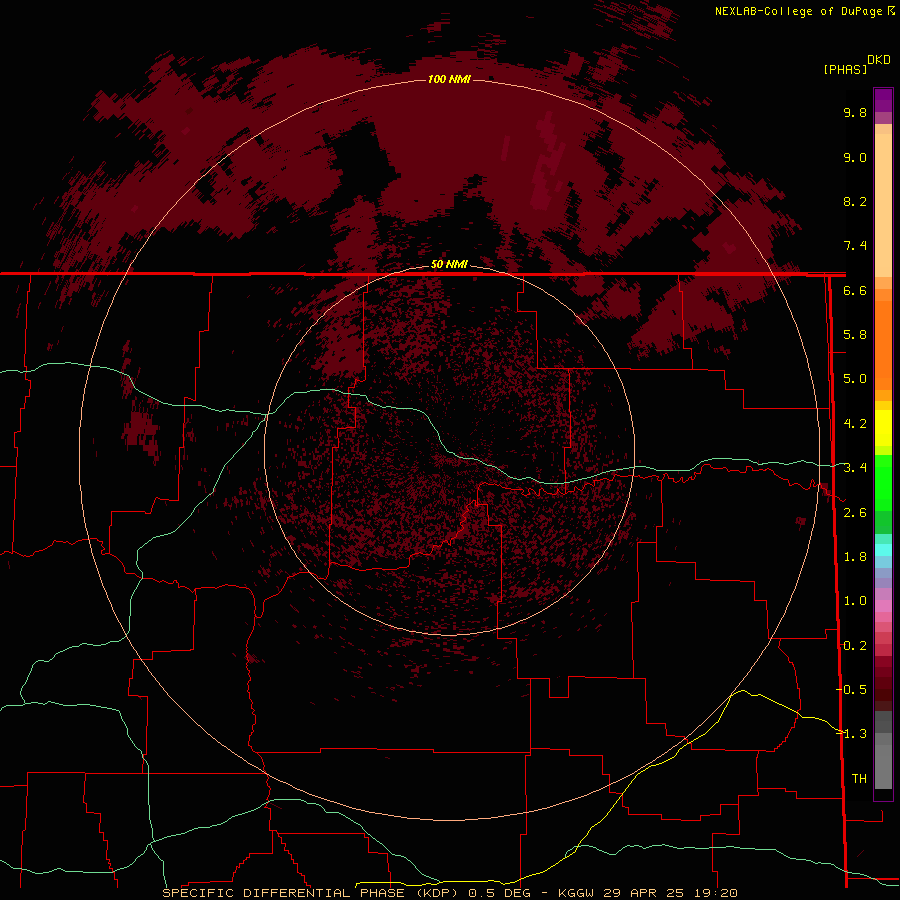Select the 6.6 value on the color scale
This screenshot has width=900, height=900.
pos(855,290)
